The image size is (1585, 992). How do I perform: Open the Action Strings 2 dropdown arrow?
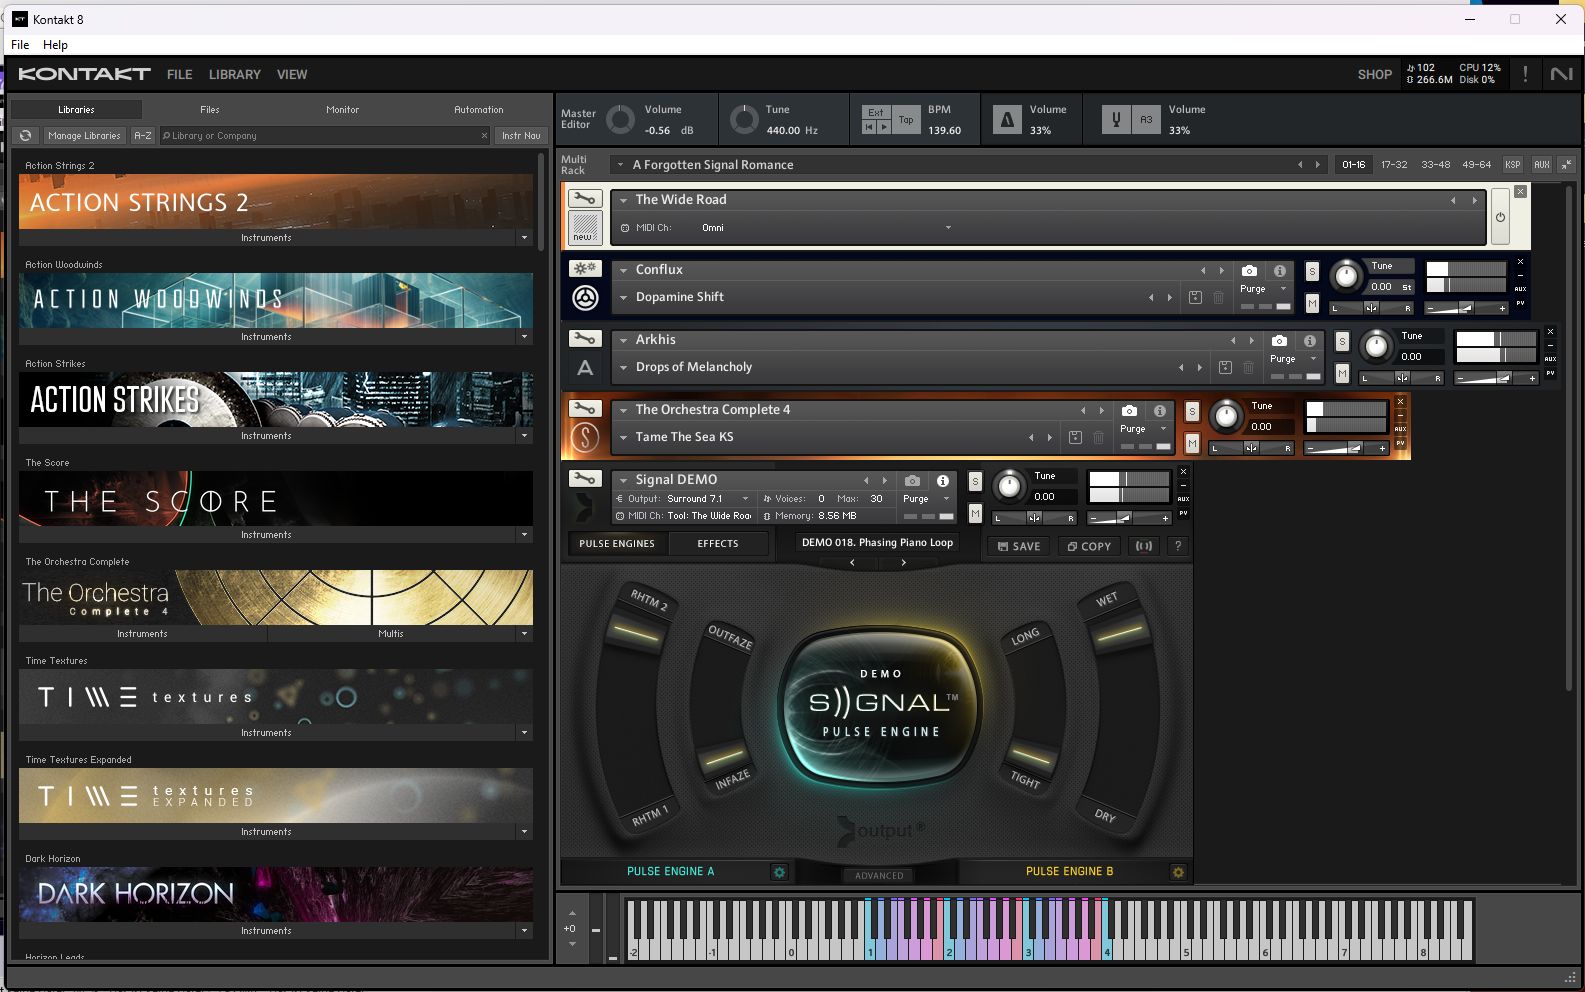click(x=524, y=238)
